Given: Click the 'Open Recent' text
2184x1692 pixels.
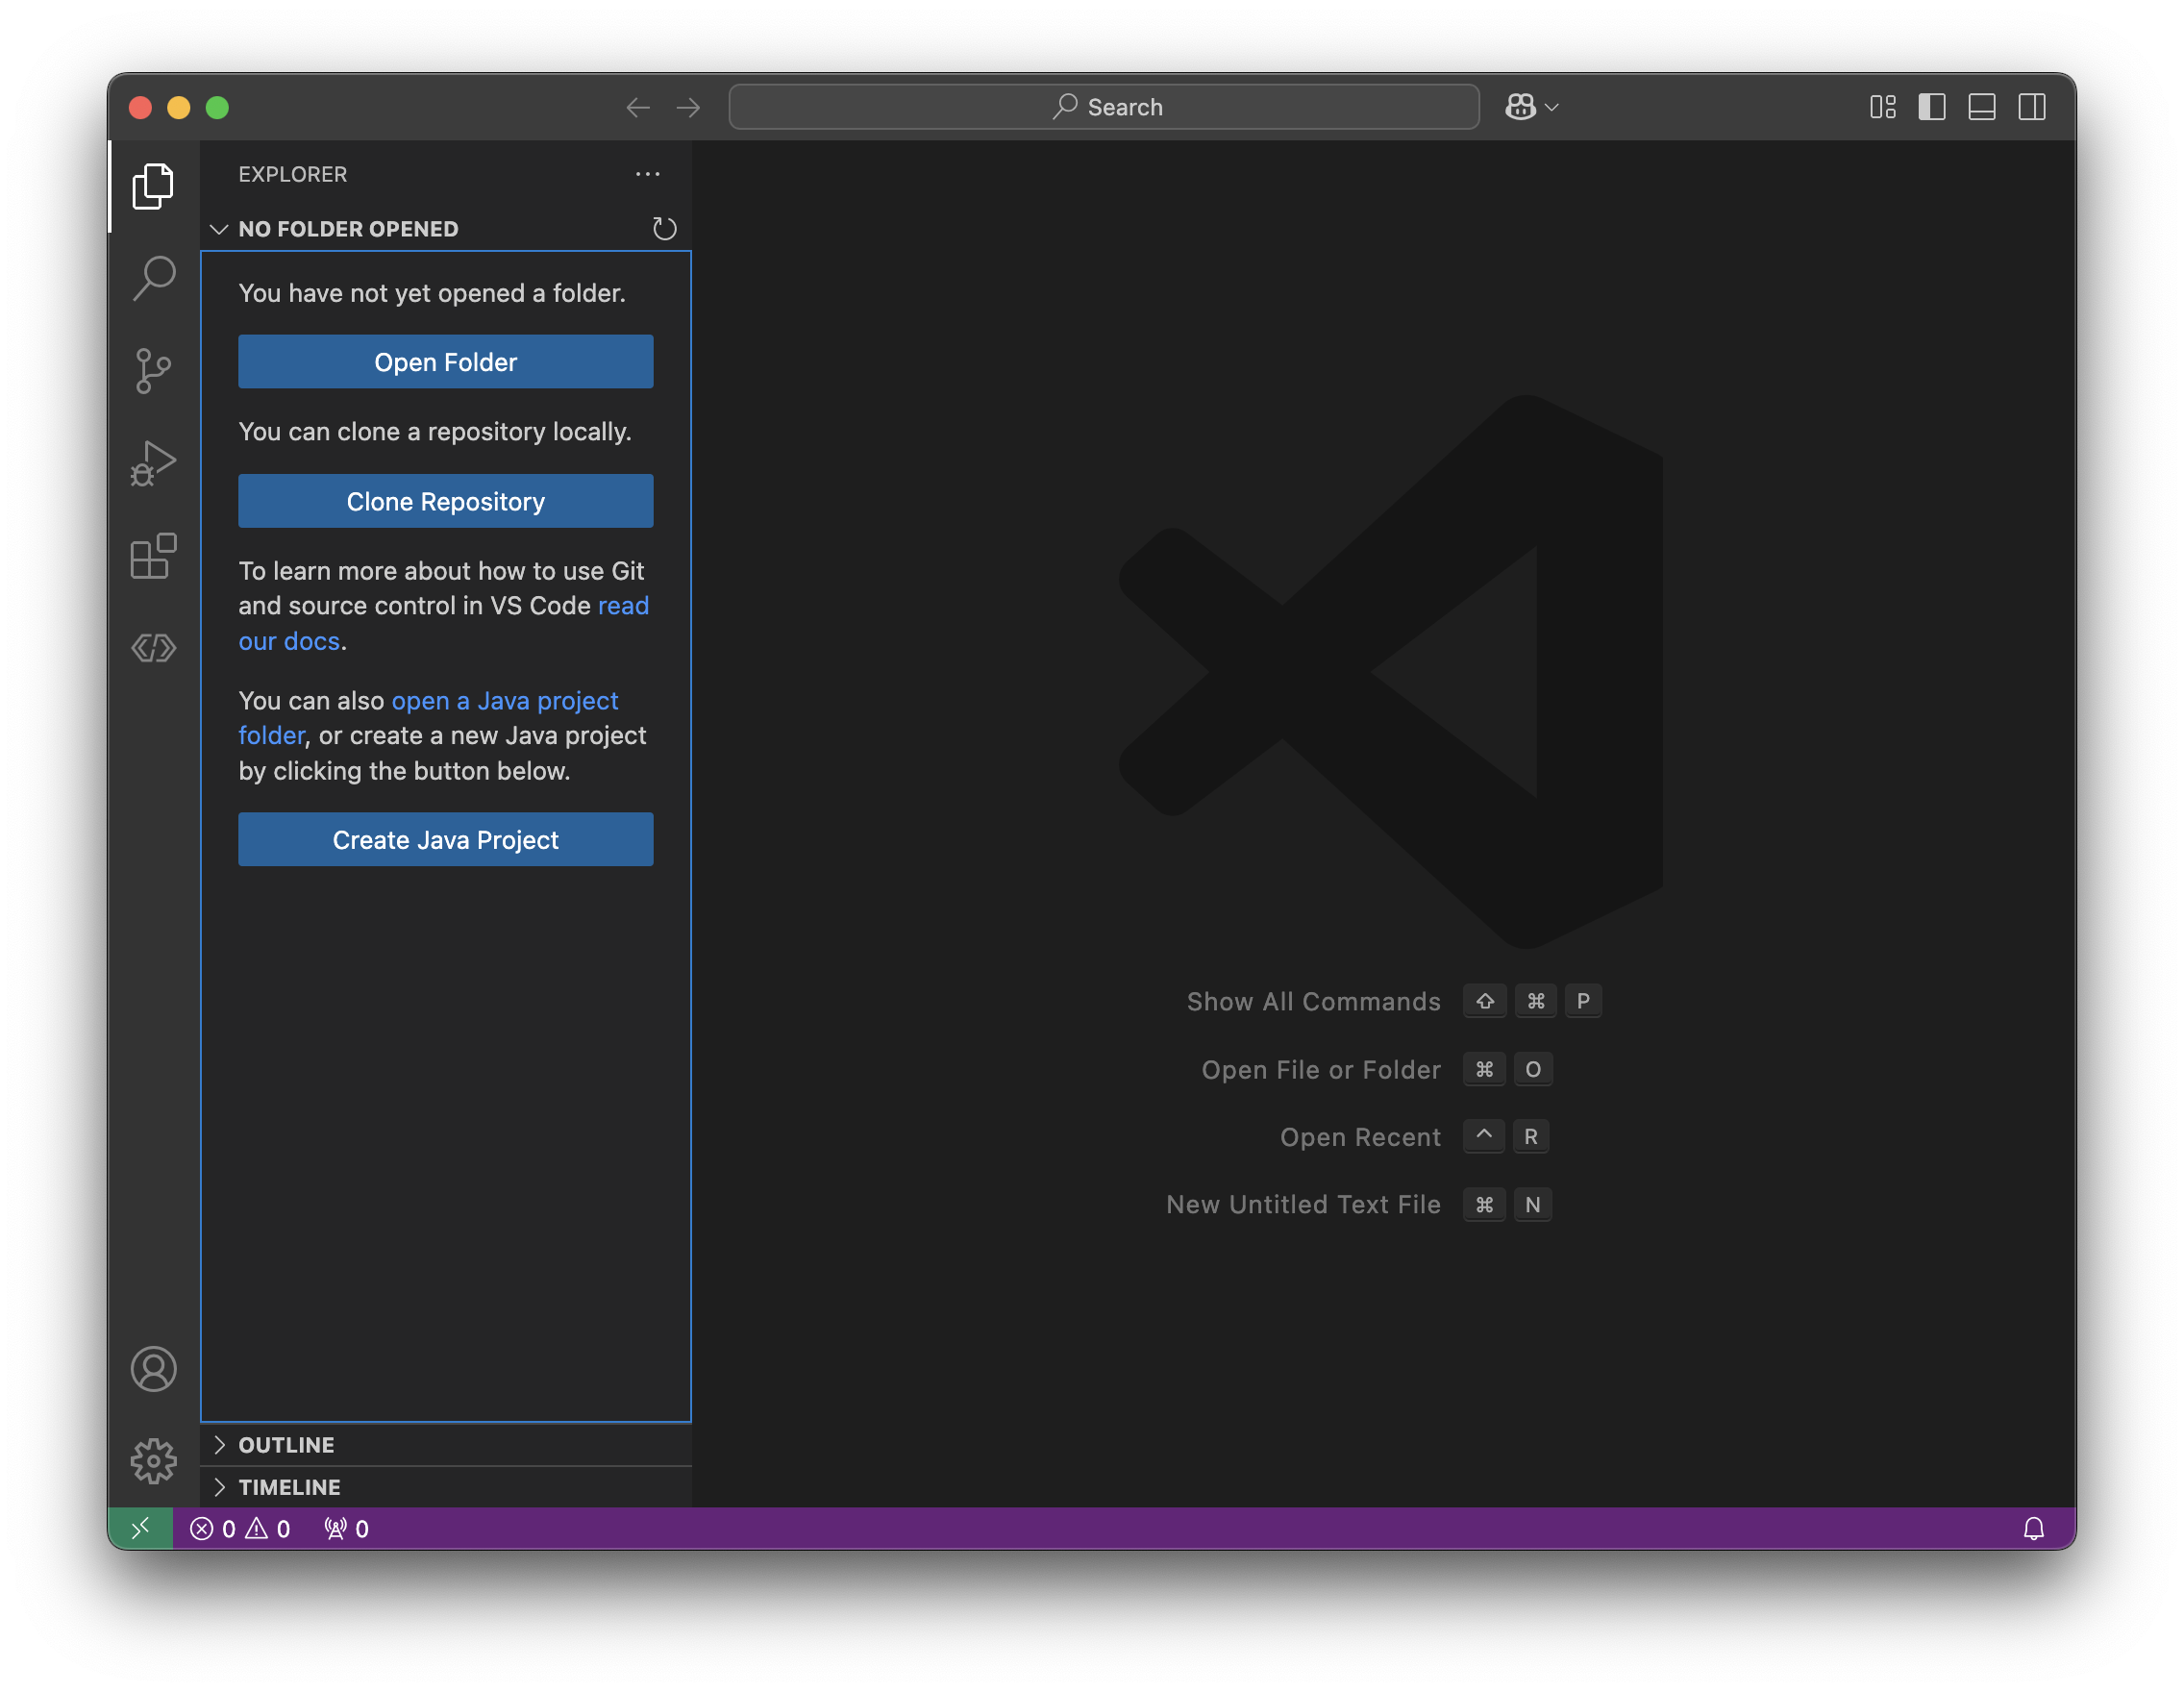Looking at the screenshot, I should click(1360, 1137).
